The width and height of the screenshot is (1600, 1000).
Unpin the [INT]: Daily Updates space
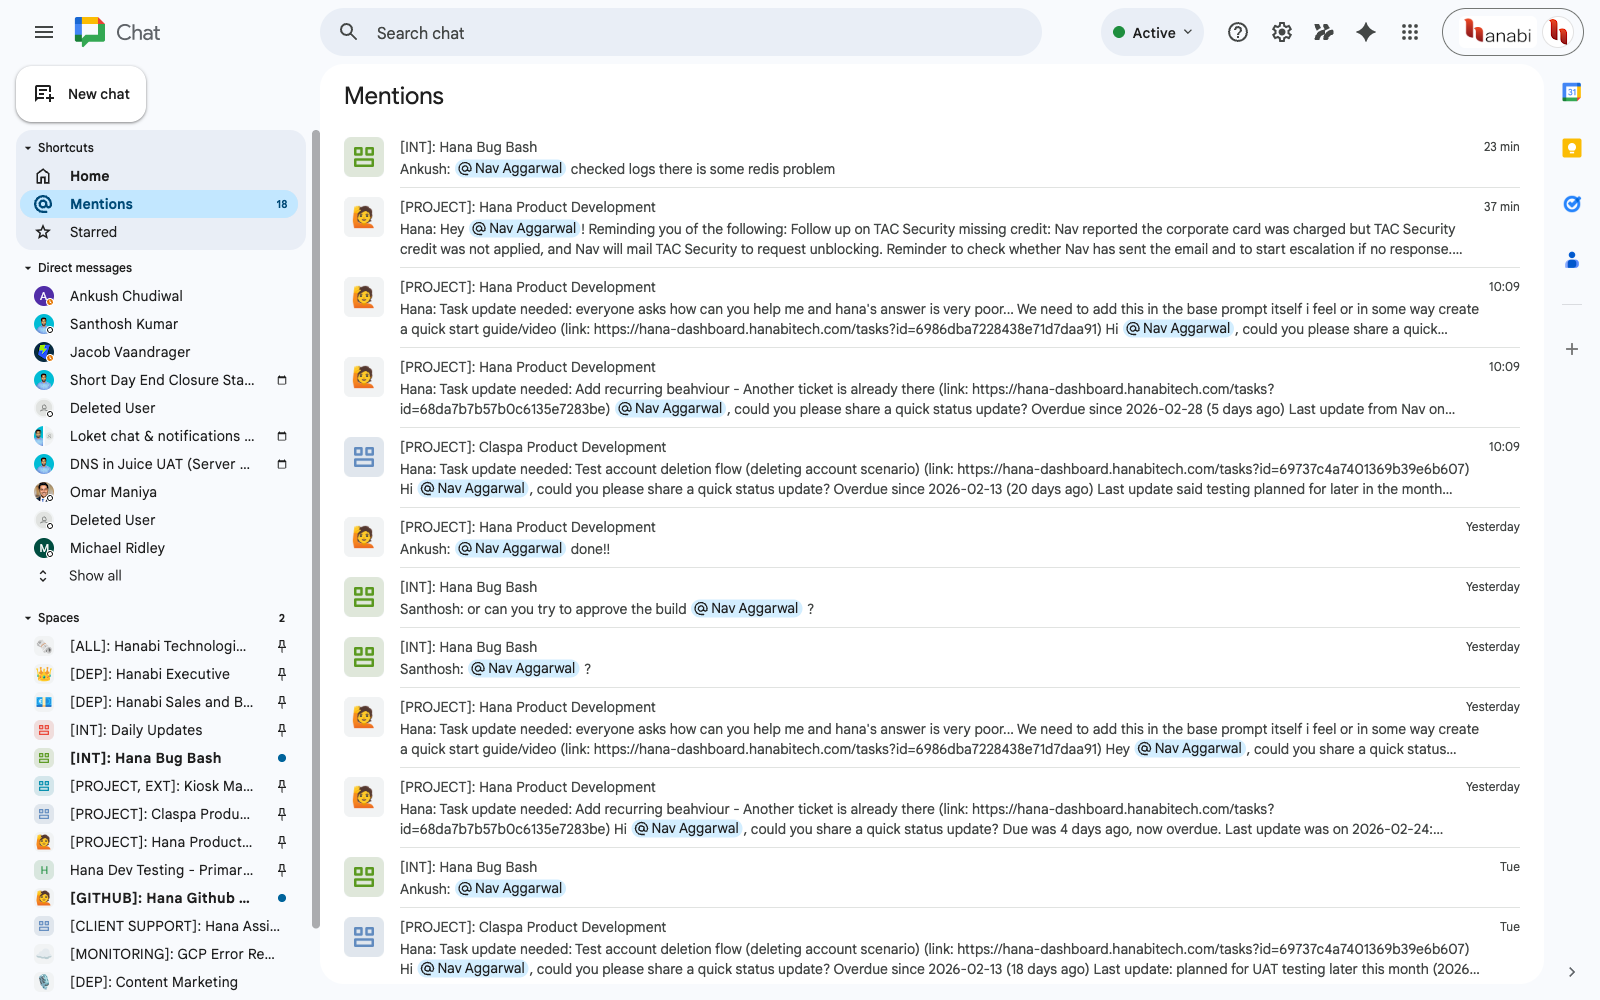(281, 730)
